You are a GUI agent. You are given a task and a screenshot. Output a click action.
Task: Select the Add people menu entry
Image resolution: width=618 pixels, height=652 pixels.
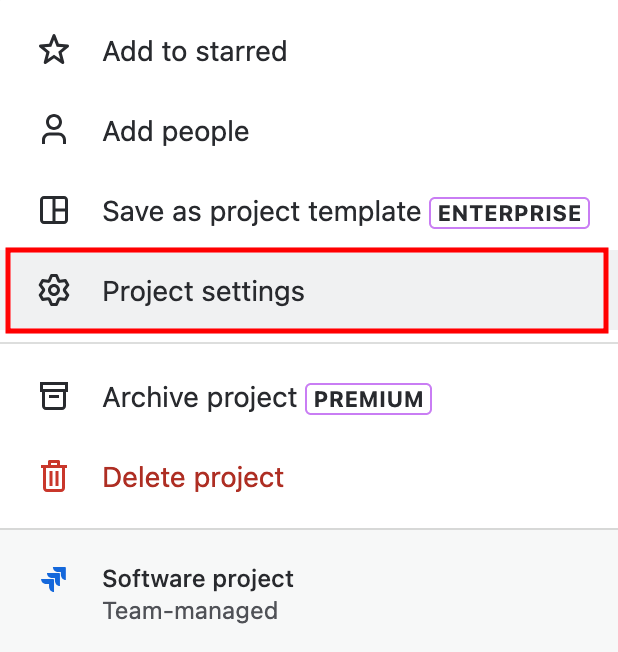tap(176, 131)
